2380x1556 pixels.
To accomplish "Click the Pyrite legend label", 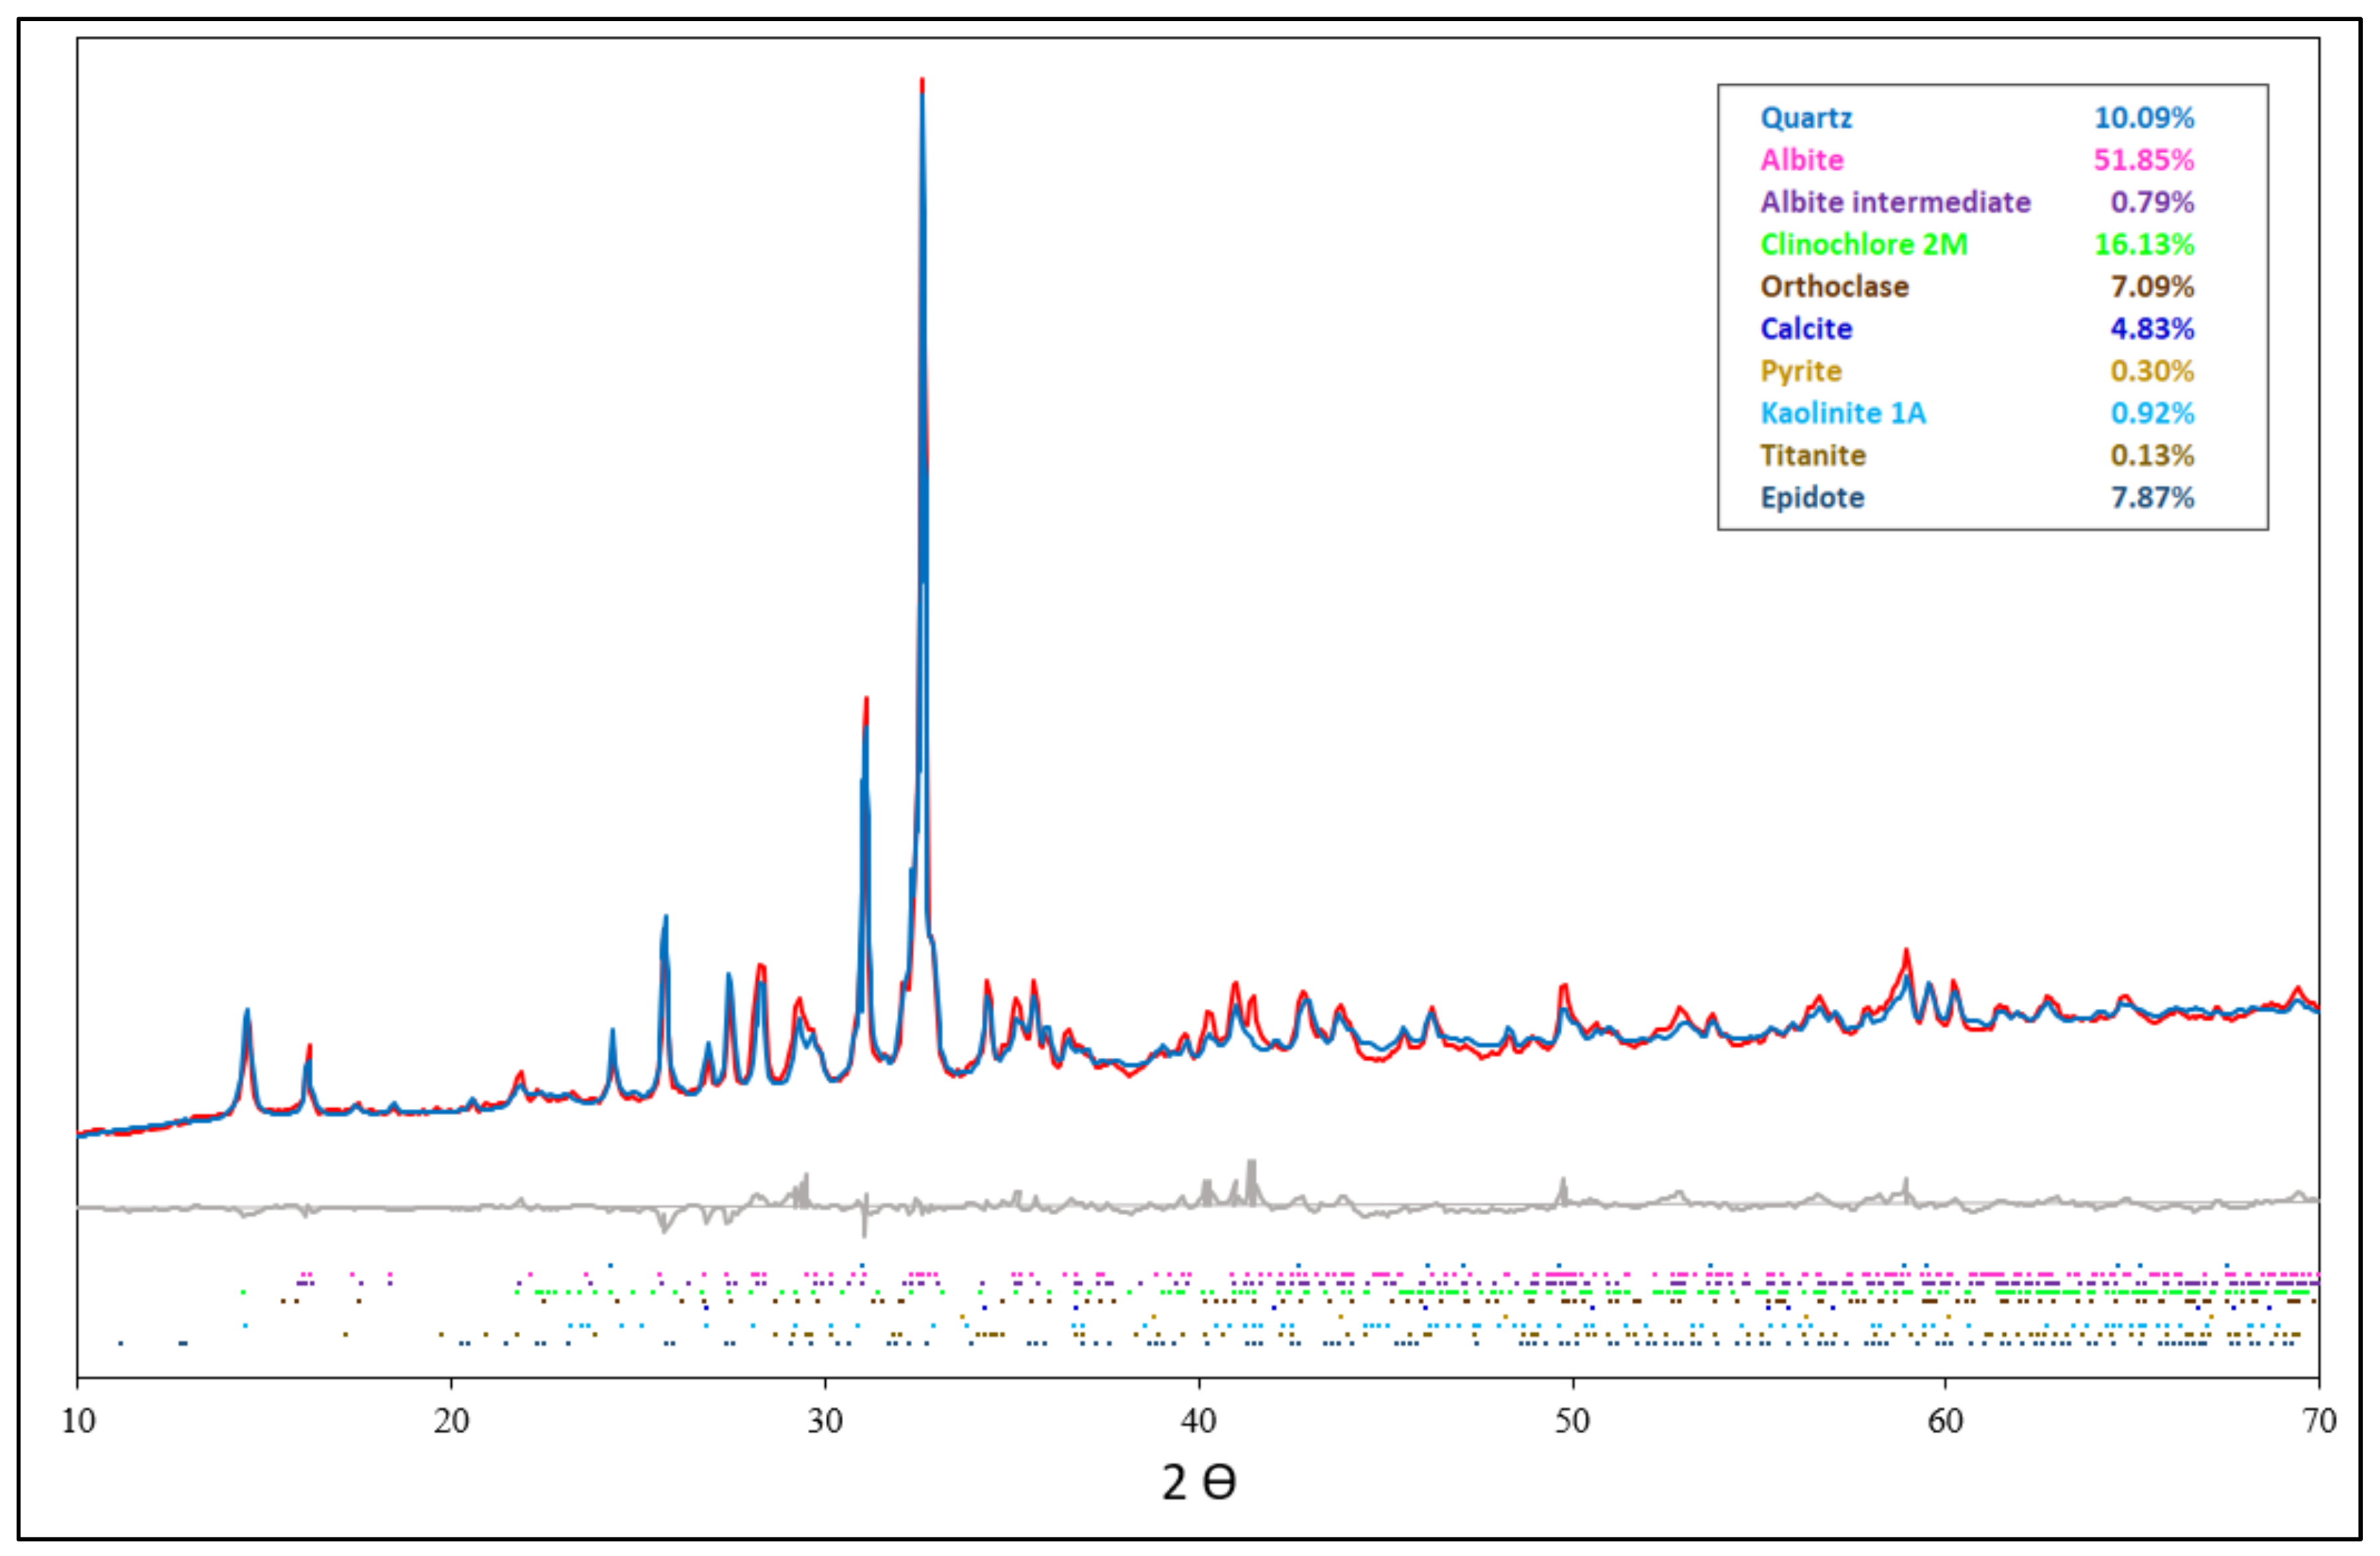I will 1800,371.
